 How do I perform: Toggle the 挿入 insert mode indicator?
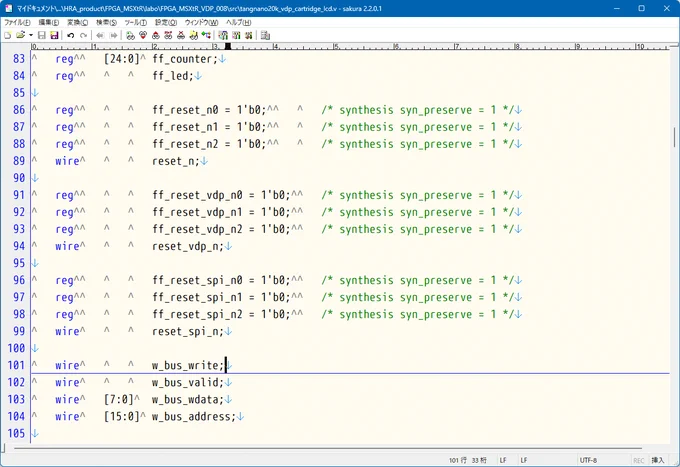click(x=657, y=460)
